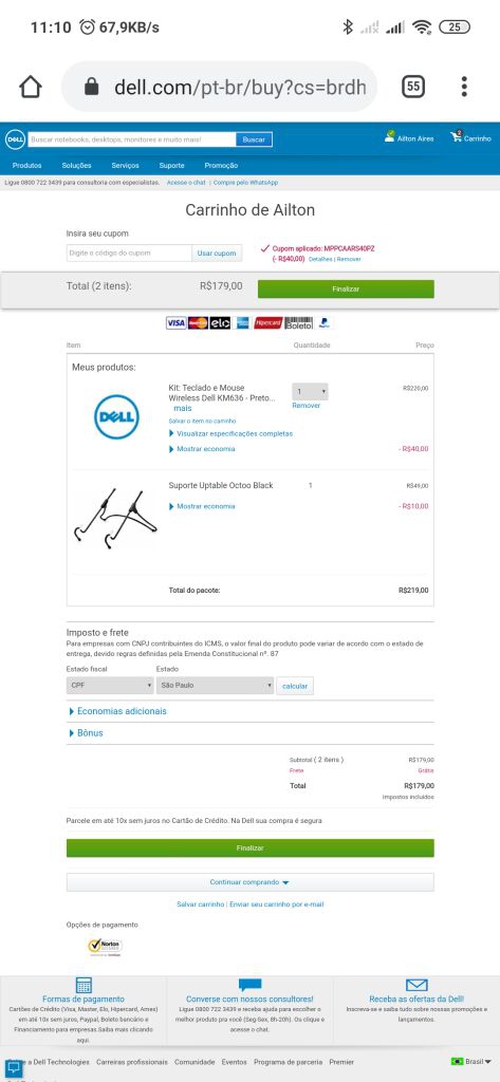500x1082 pixels.
Task: Click the Dell logo in the header
Action: click(x=16, y=139)
